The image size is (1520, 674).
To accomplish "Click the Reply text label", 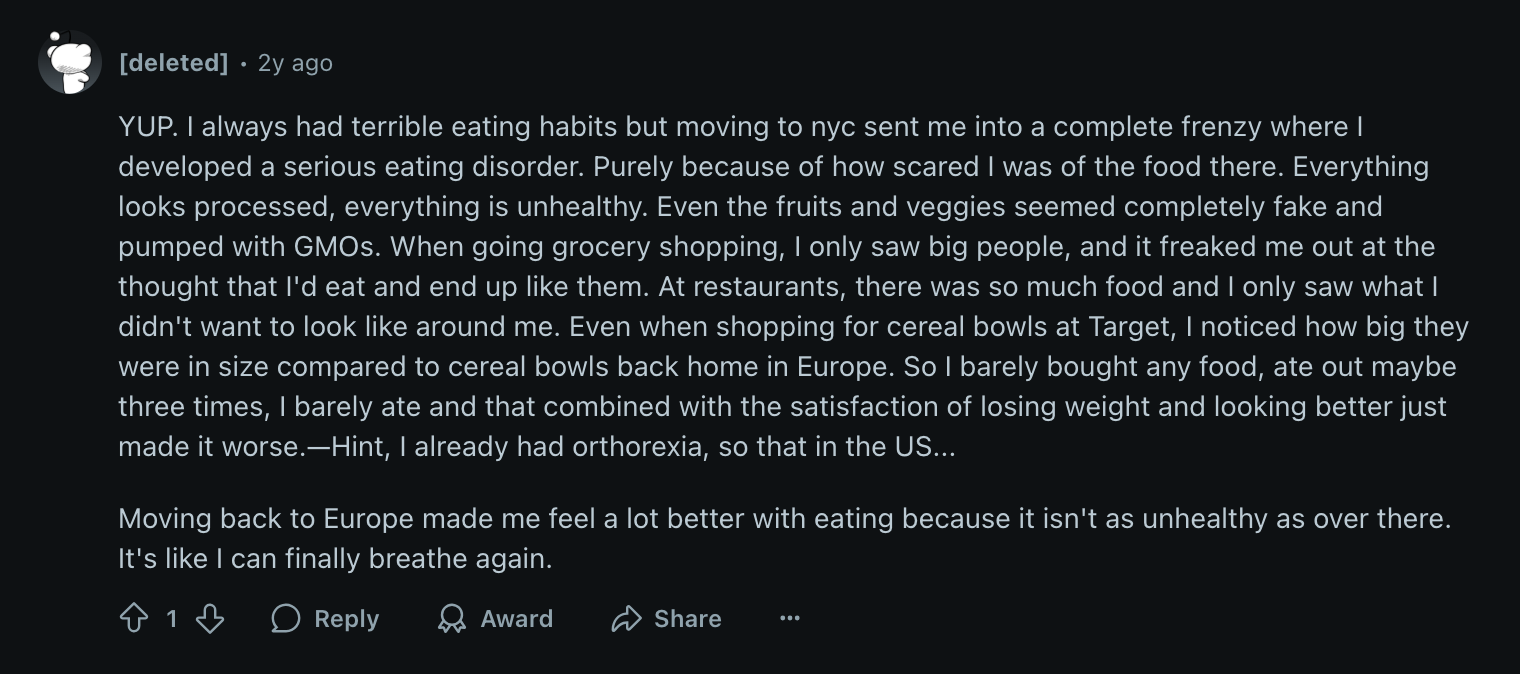I will pyautogui.click(x=346, y=619).
